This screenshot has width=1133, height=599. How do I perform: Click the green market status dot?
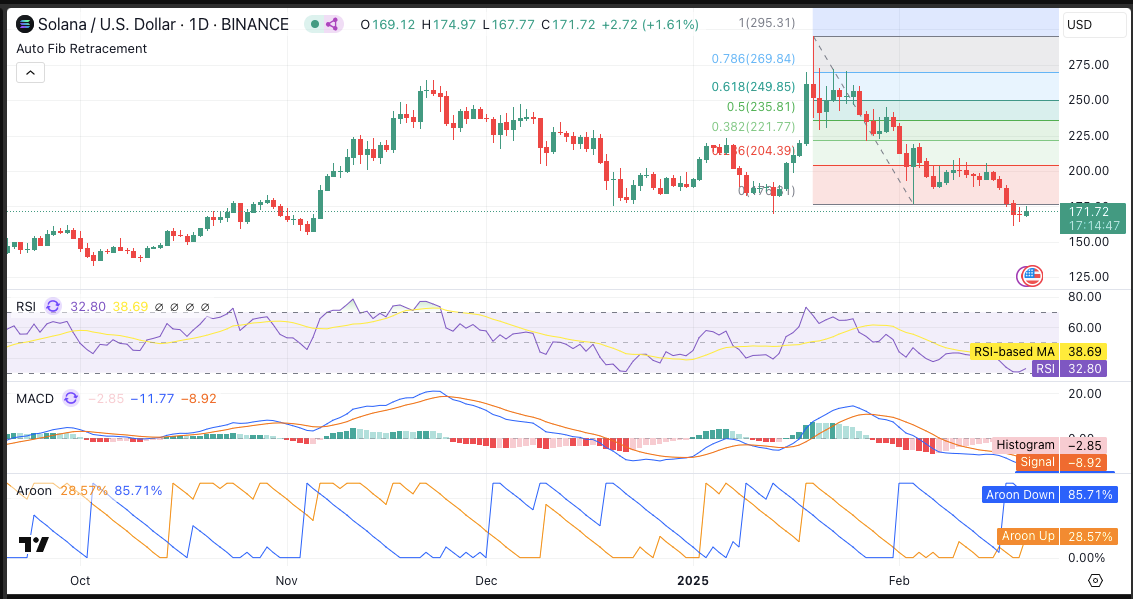(315, 25)
